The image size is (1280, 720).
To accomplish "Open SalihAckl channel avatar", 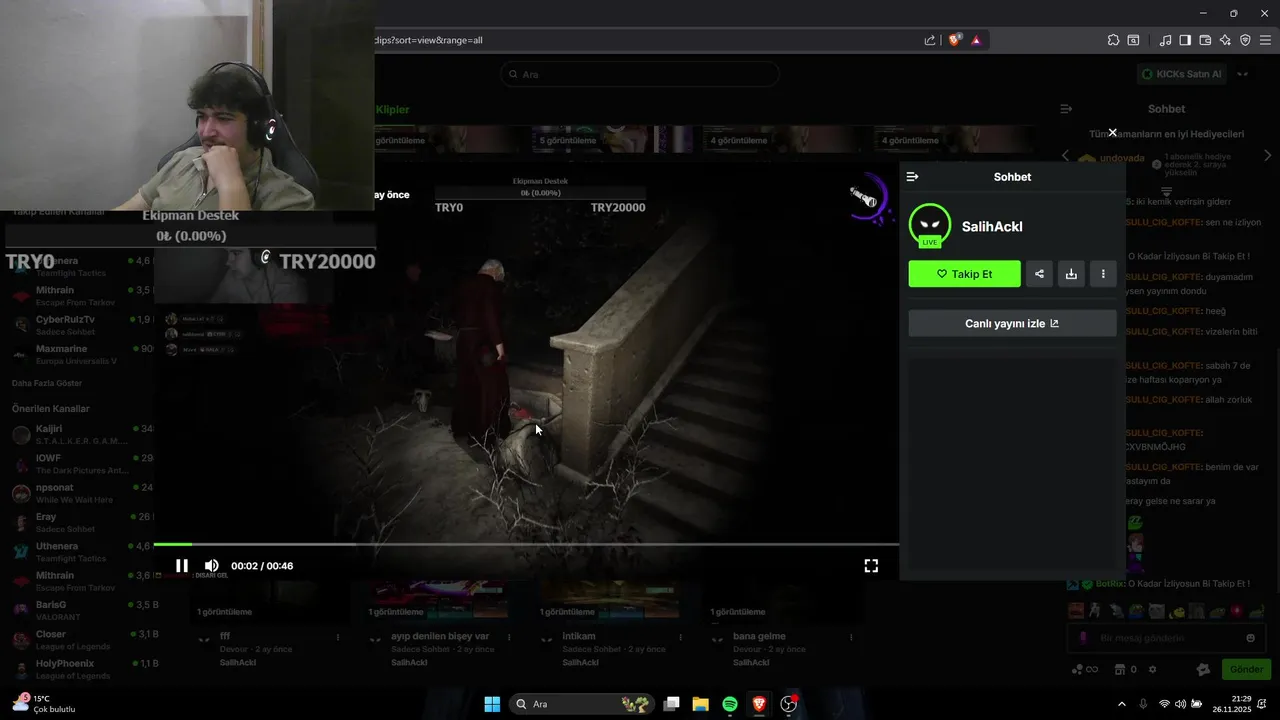I will 930,226.
